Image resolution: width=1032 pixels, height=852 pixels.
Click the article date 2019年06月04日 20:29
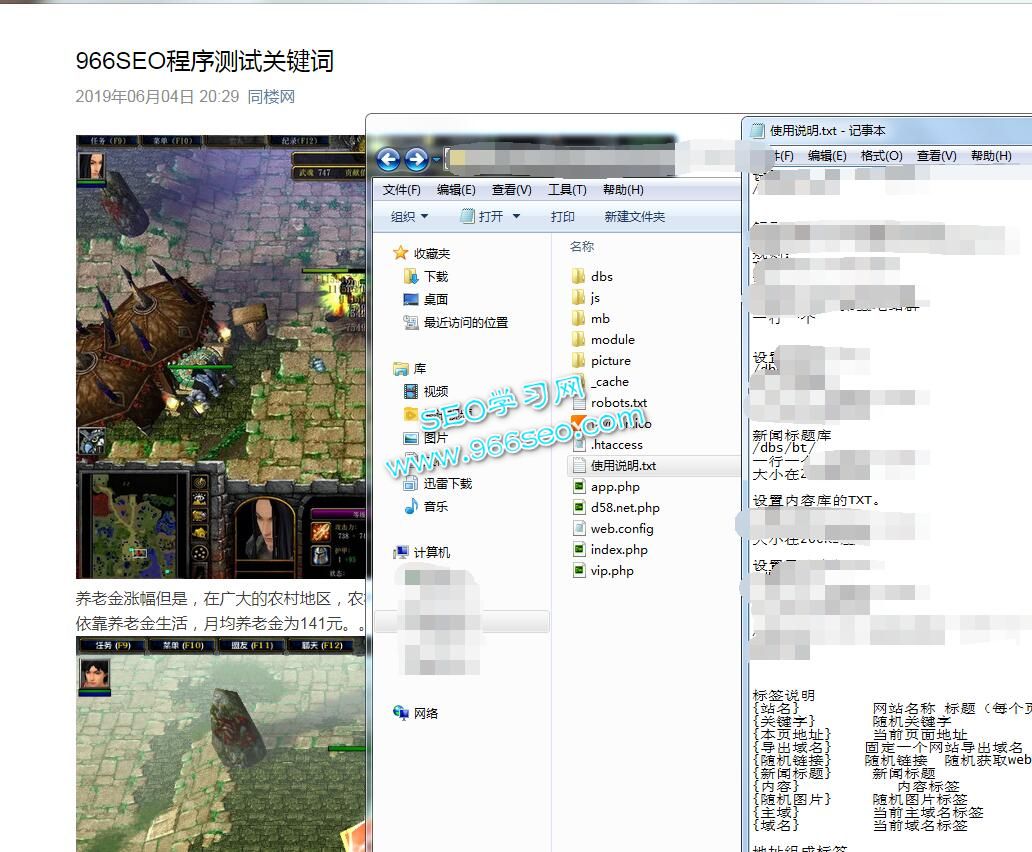coord(157,97)
